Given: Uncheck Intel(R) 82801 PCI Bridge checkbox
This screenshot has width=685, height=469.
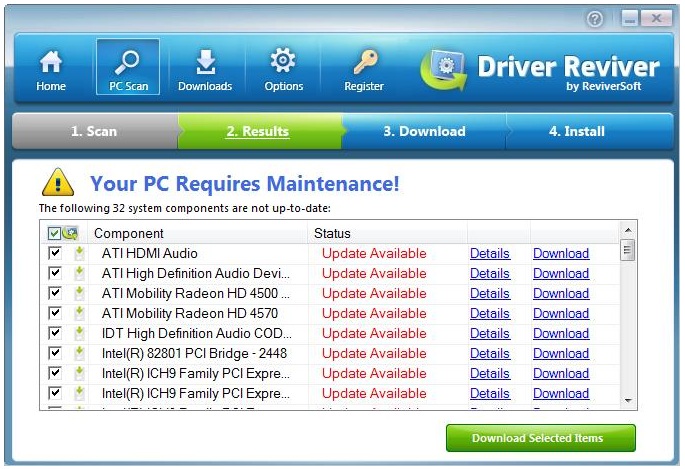Looking at the screenshot, I should pos(55,353).
